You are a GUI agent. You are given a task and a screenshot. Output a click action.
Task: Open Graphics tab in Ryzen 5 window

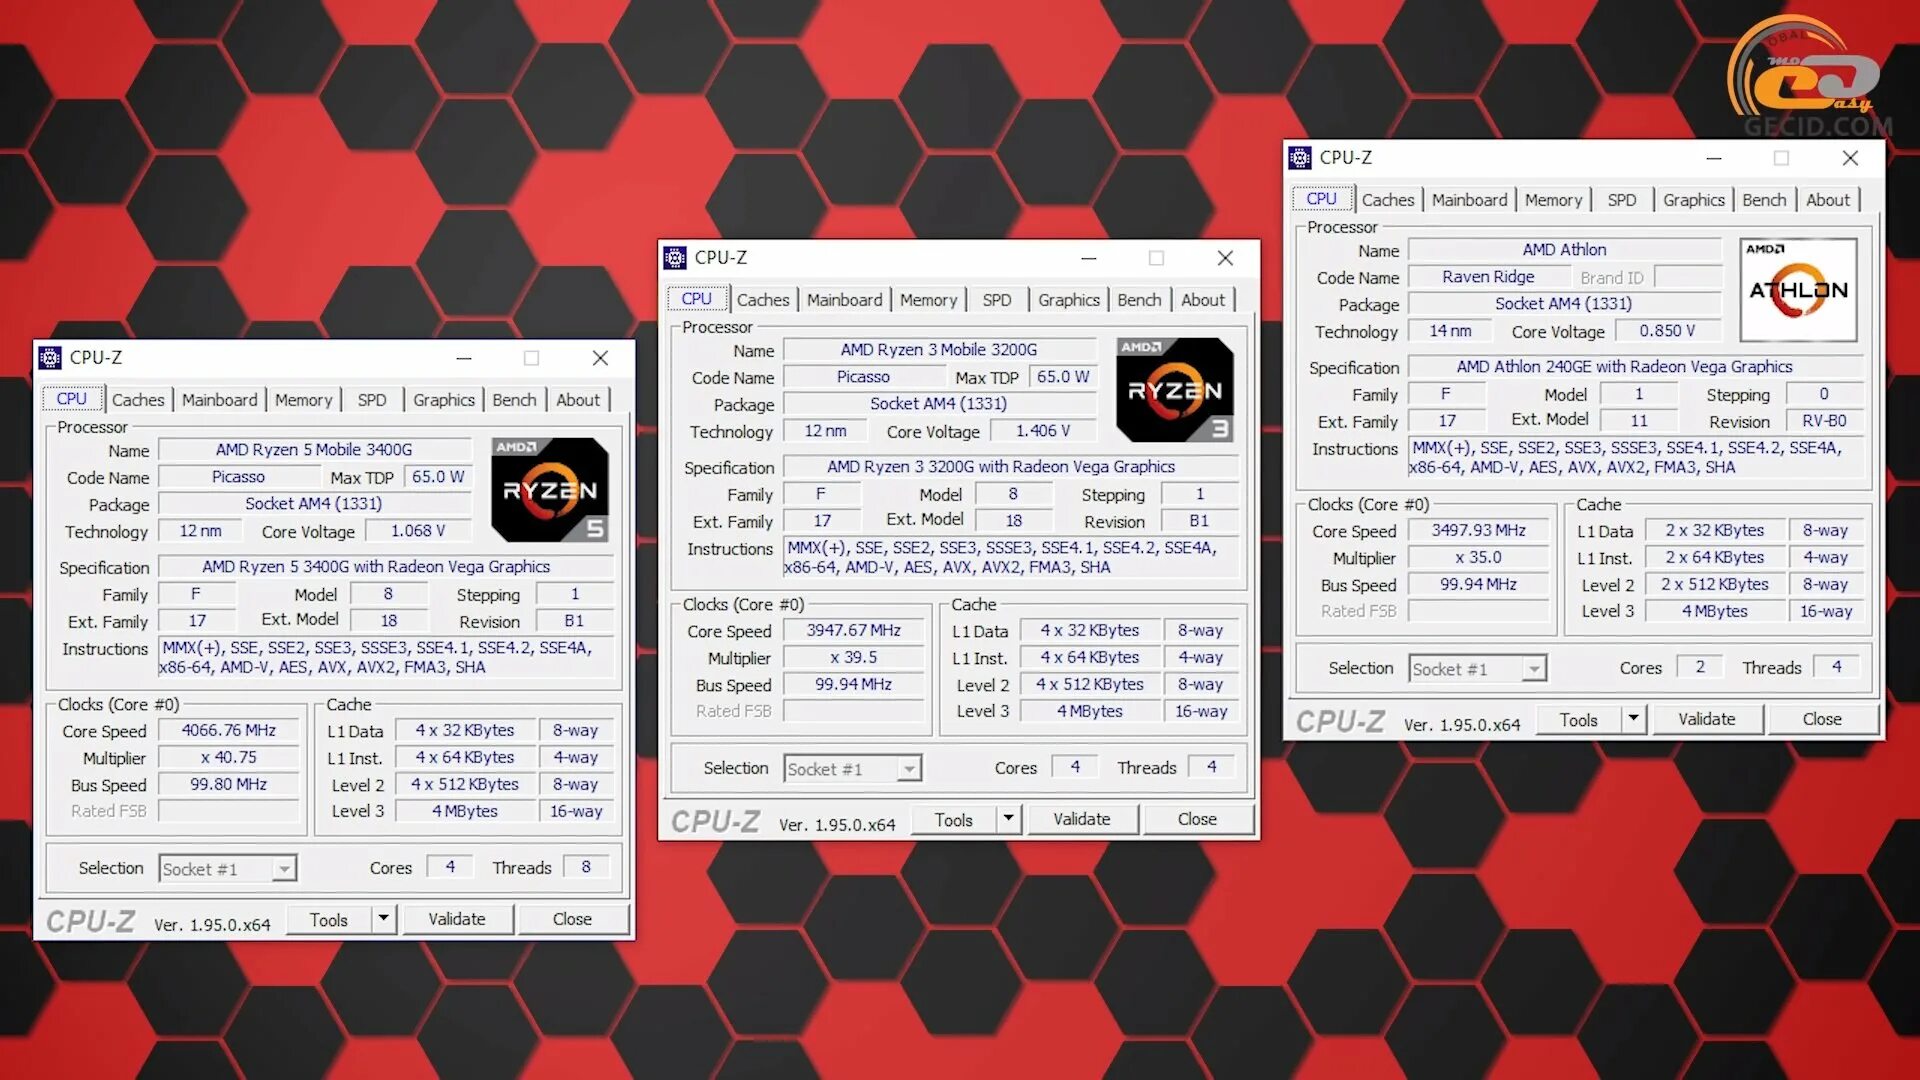[x=444, y=400]
